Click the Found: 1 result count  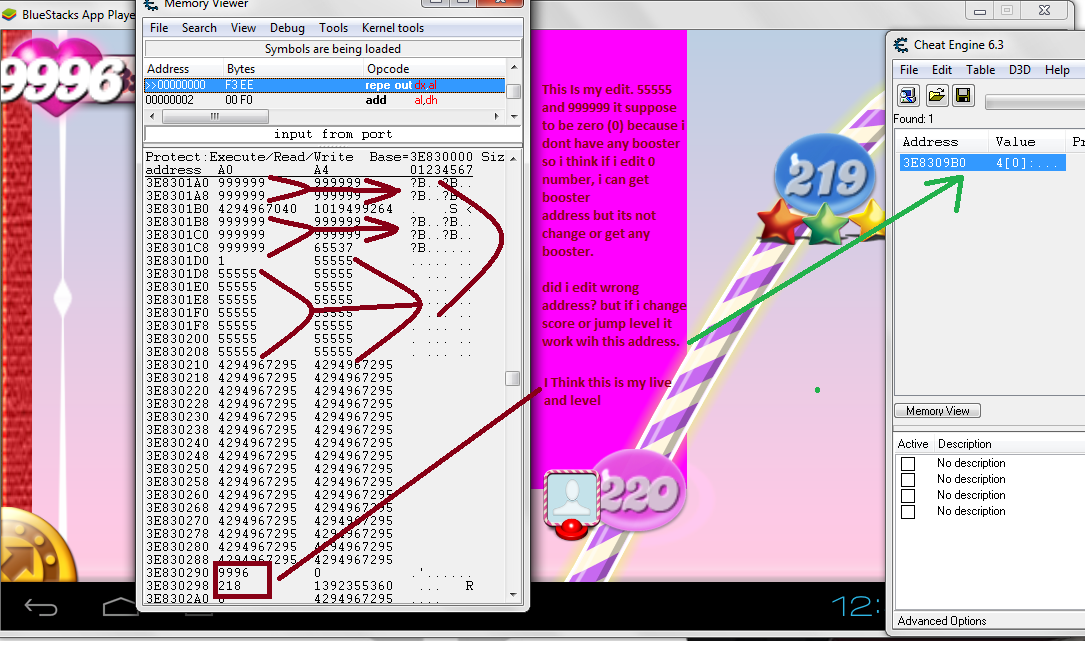pyautogui.click(x=913, y=119)
